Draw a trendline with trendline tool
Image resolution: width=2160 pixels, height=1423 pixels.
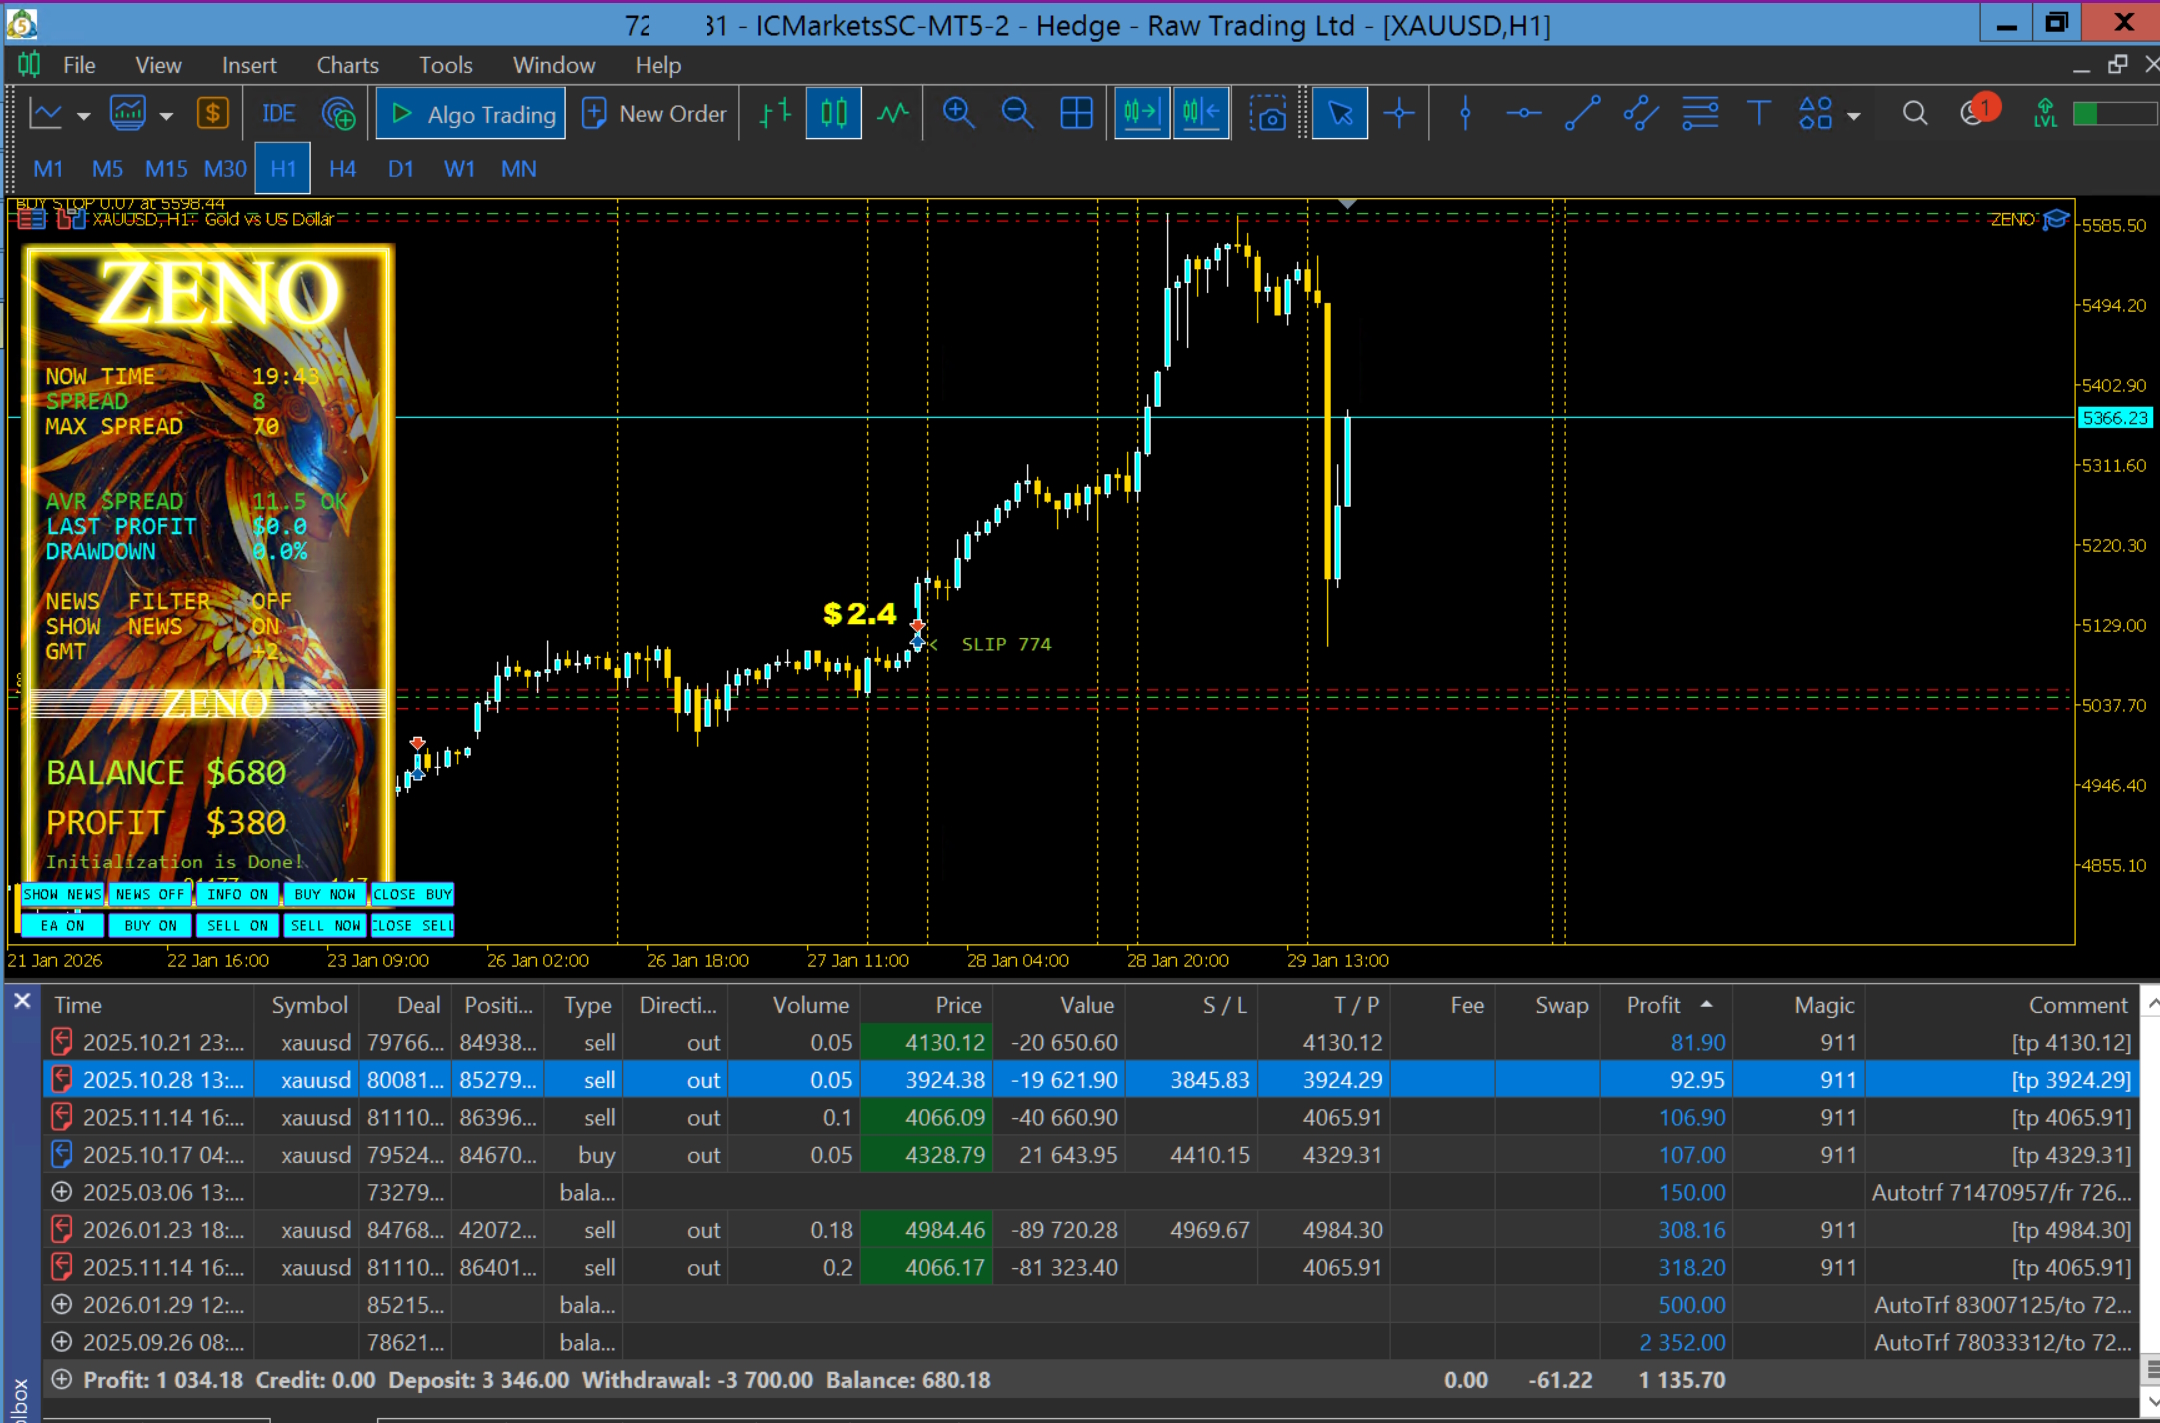click(x=1582, y=113)
